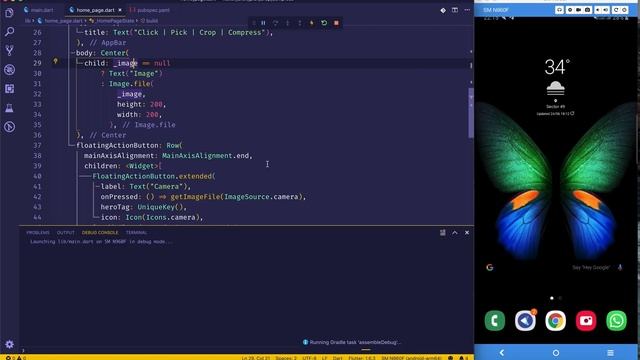Click the diamond icon in editor title bar
The width and height of the screenshot is (640, 360).
pyautogui.click(x=443, y=10)
